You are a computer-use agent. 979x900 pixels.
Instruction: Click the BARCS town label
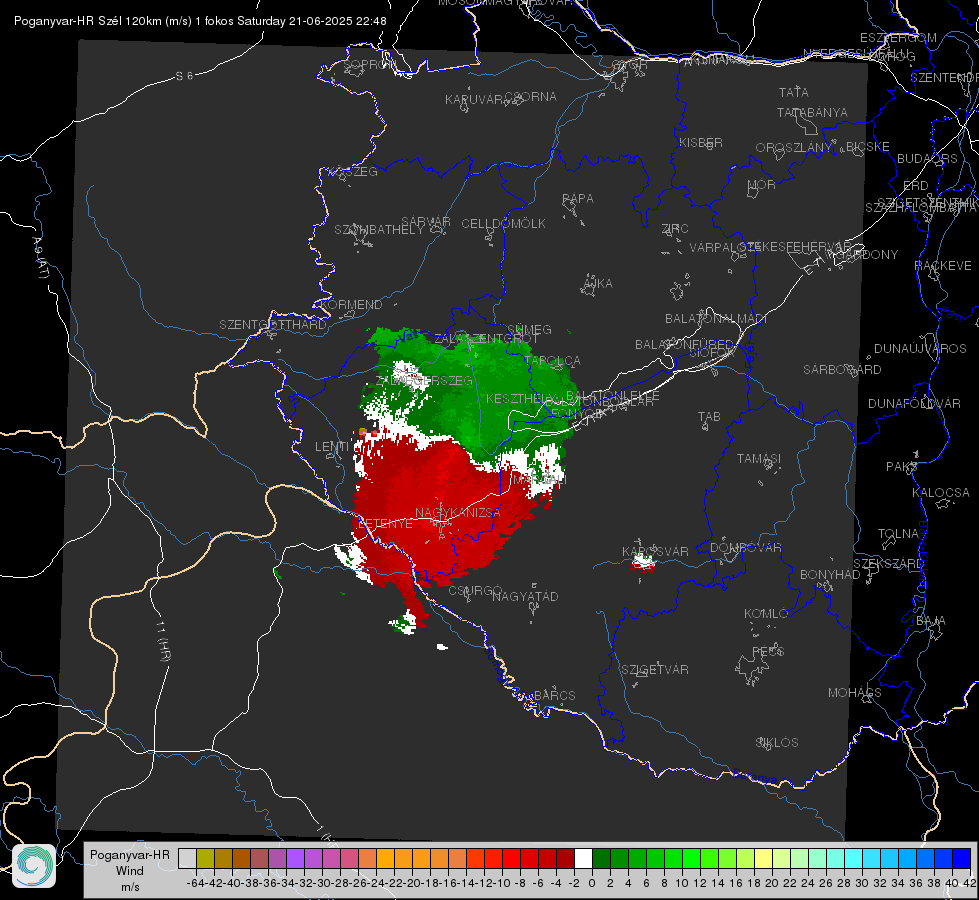[554, 695]
